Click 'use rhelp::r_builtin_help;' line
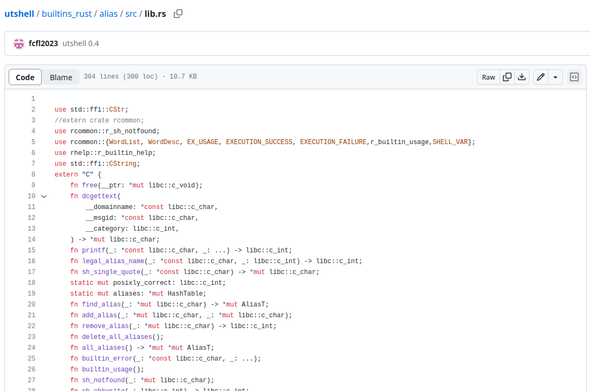Viewport: 590px width, 391px height. tap(105, 153)
